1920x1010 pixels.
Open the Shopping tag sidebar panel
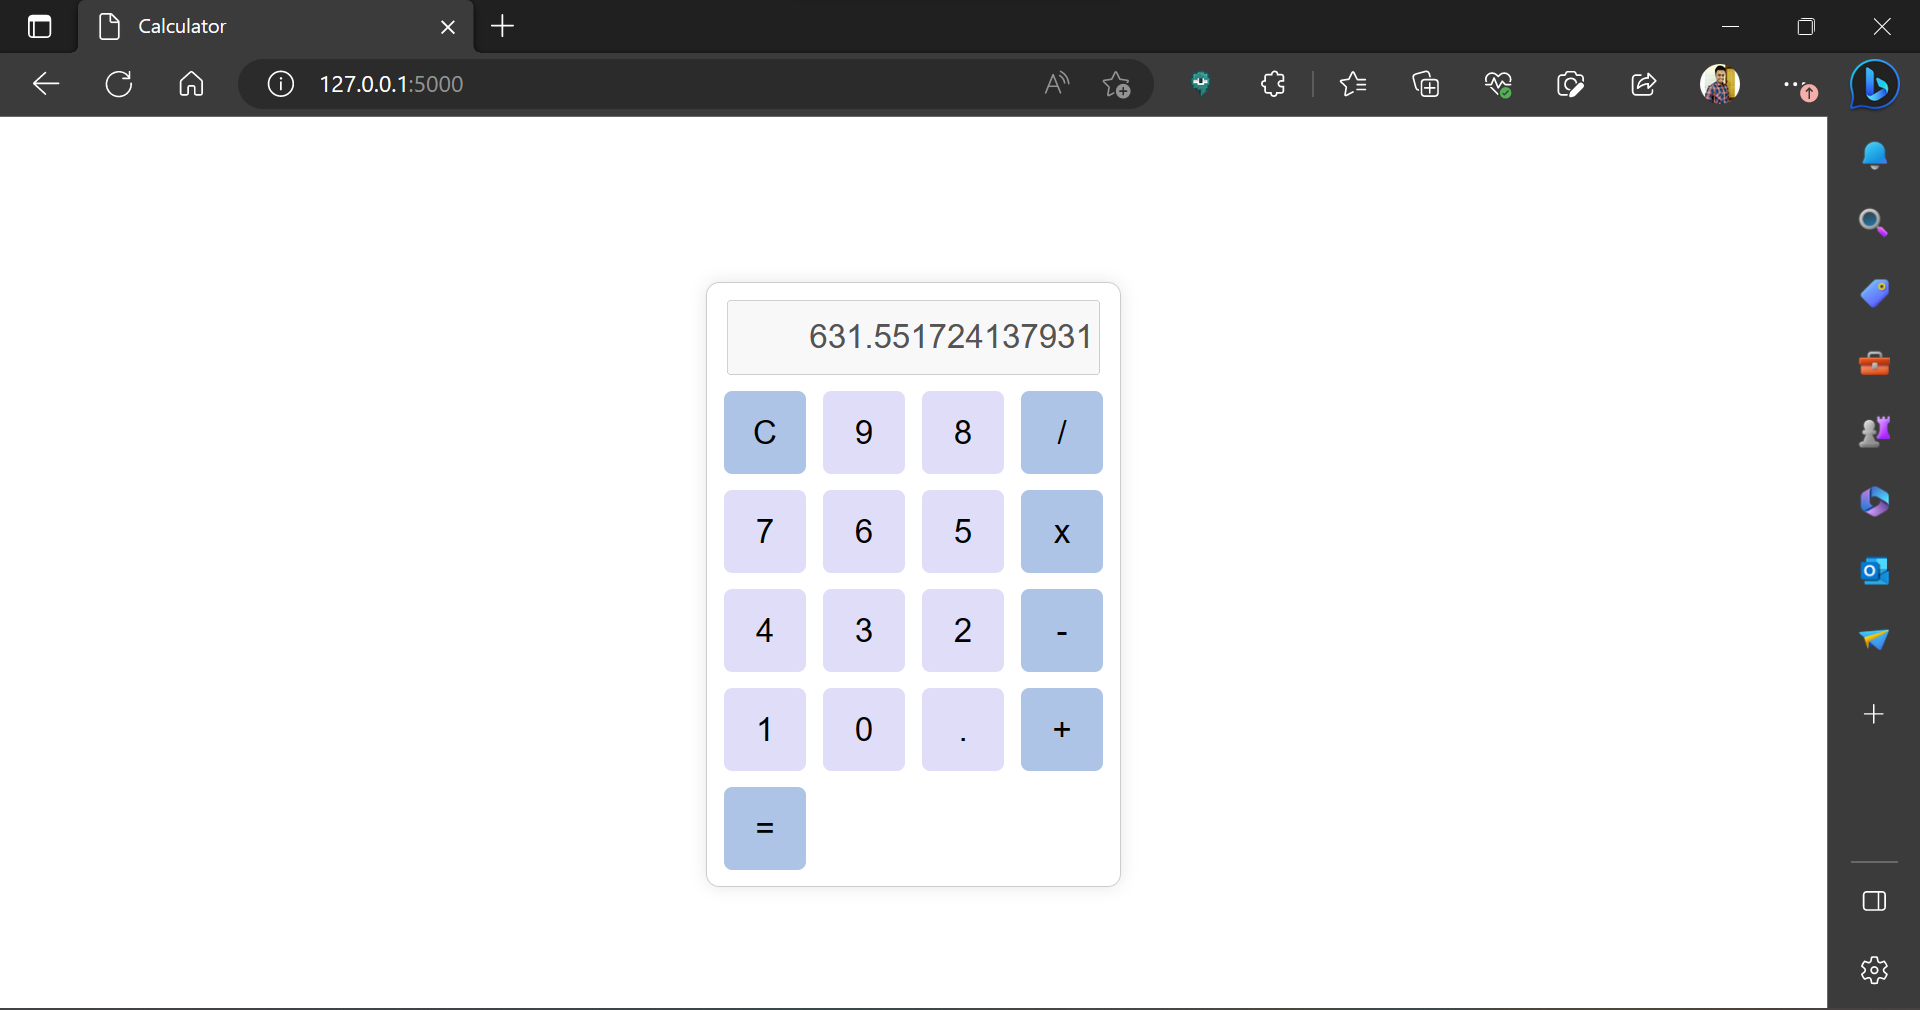(x=1875, y=293)
